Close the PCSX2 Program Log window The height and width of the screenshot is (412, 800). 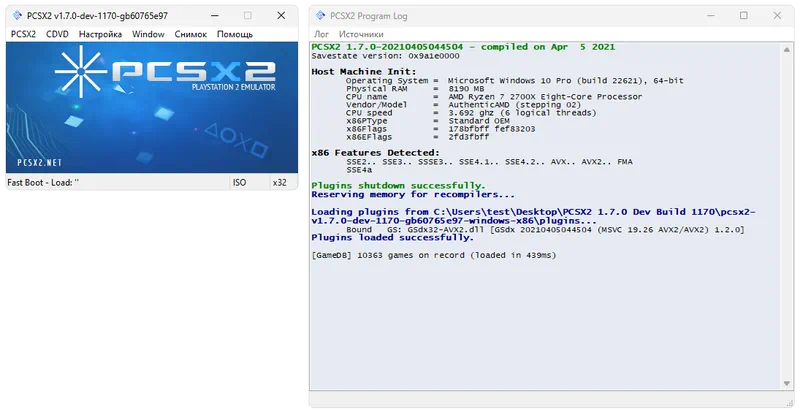coord(777,15)
